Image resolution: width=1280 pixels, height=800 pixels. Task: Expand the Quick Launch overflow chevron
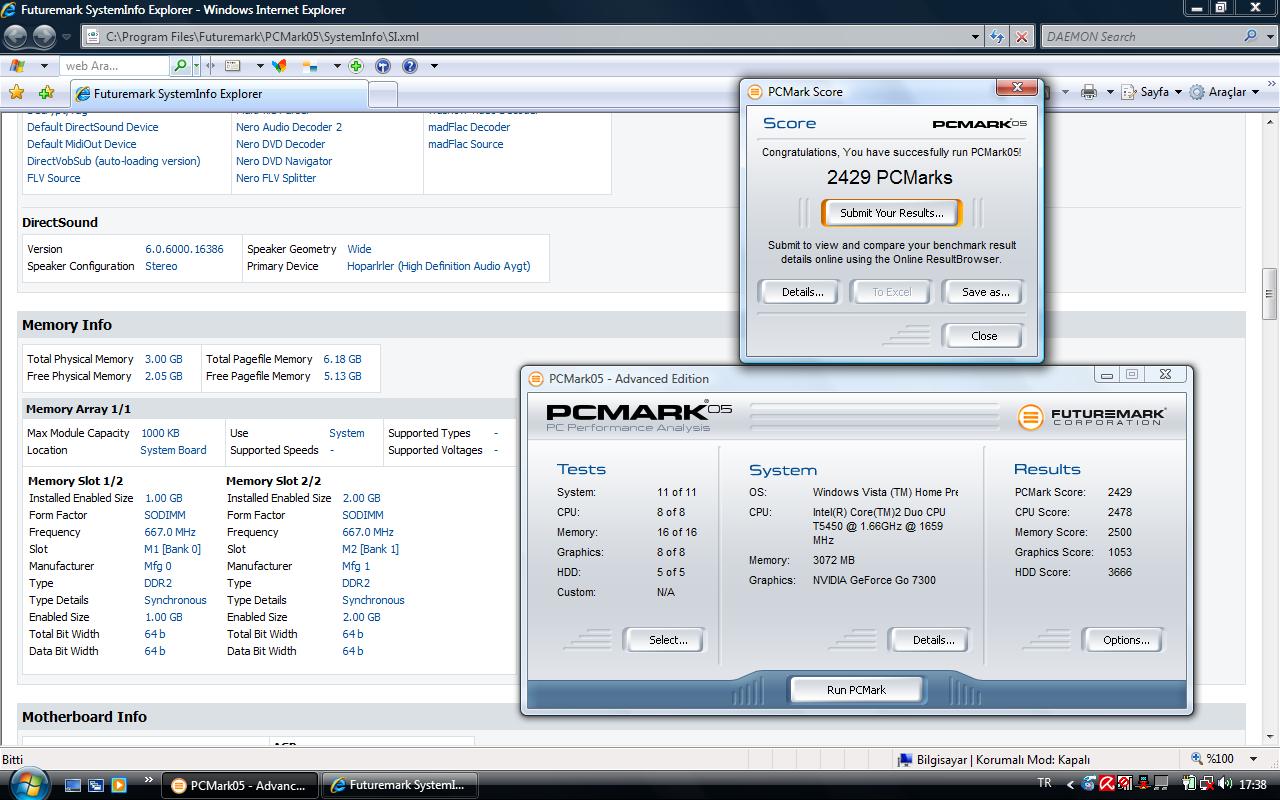[x=149, y=780]
